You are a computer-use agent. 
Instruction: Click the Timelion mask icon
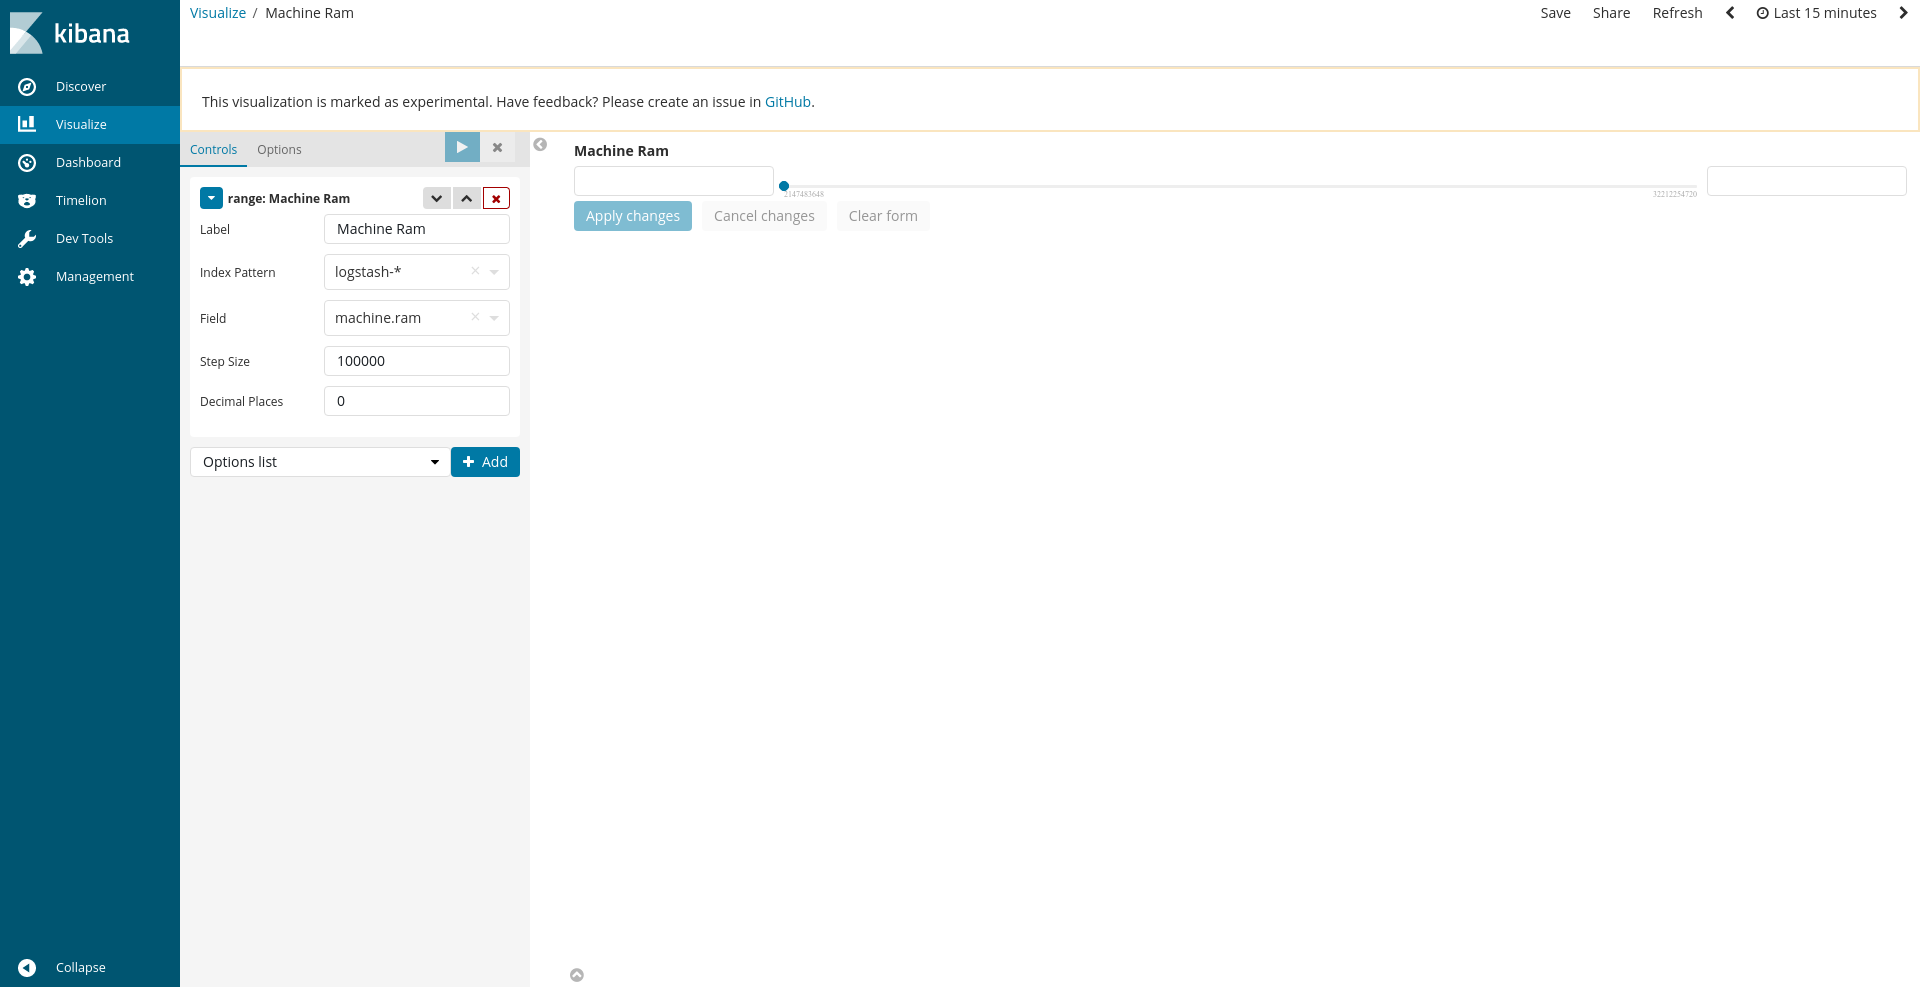coord(27,201)
